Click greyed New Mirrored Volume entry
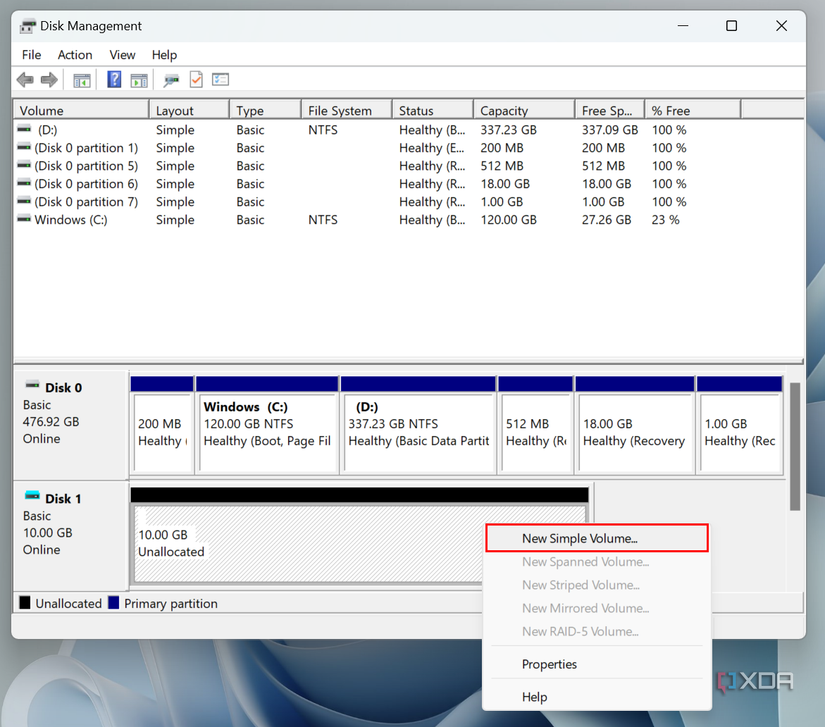This screenshot has height=727, width=825. point(597,608)
